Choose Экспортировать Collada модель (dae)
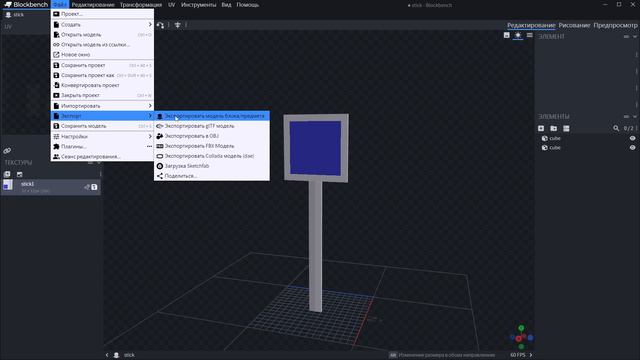Image resolution: width=640 pixels, height=360 pixels. click(212, 156)
